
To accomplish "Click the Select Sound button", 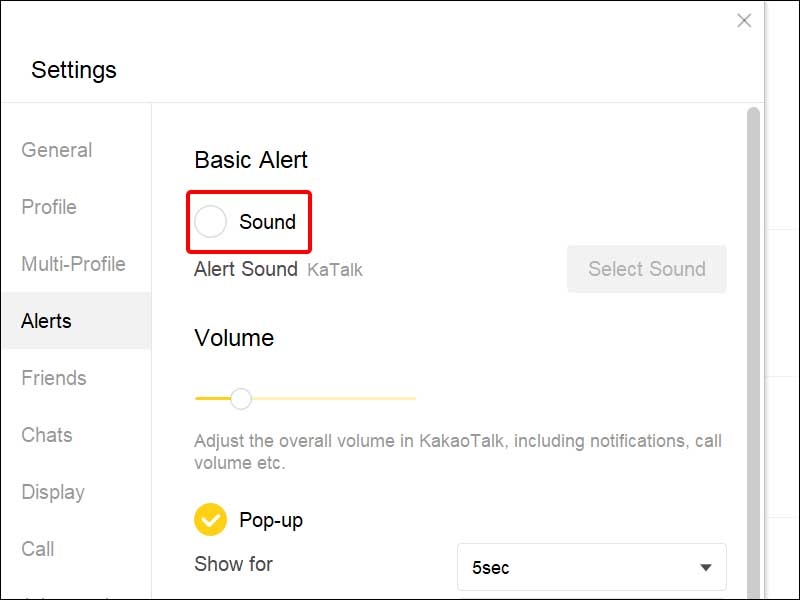I will click(646, 269).
